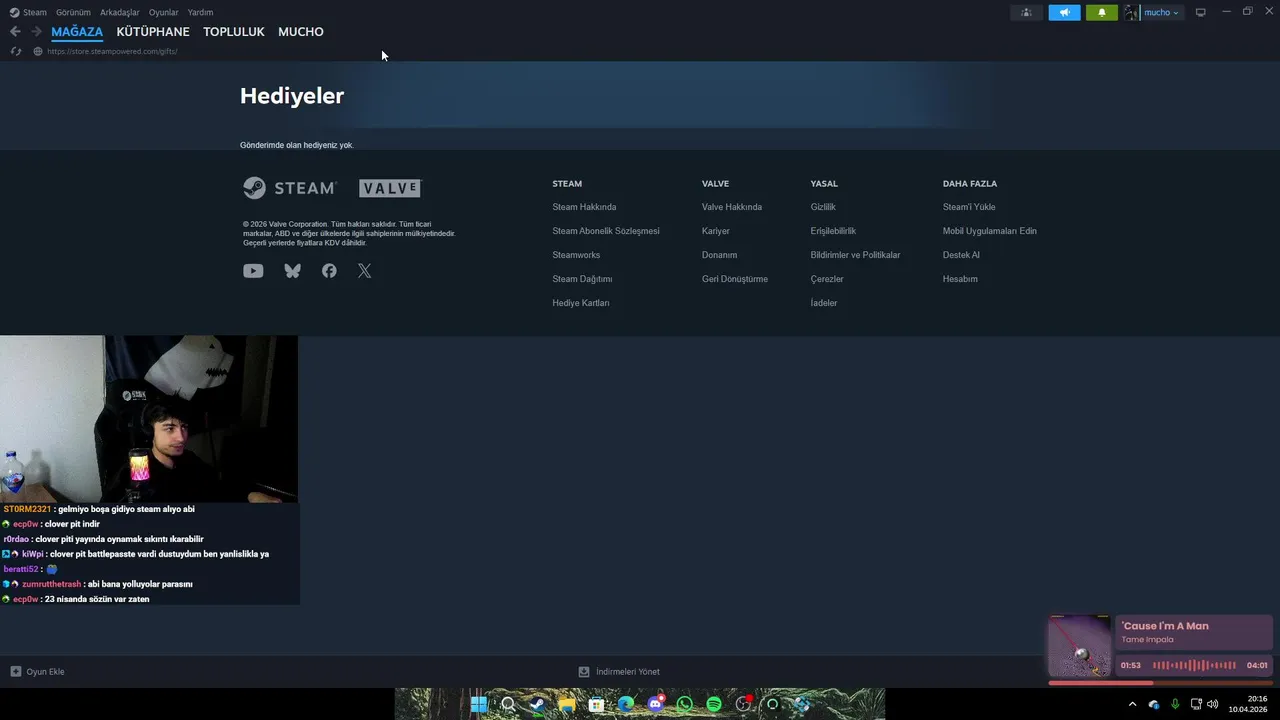1280x720 pixels.
Task: Open the Yardım menu
Action: (x=200, y=12)
